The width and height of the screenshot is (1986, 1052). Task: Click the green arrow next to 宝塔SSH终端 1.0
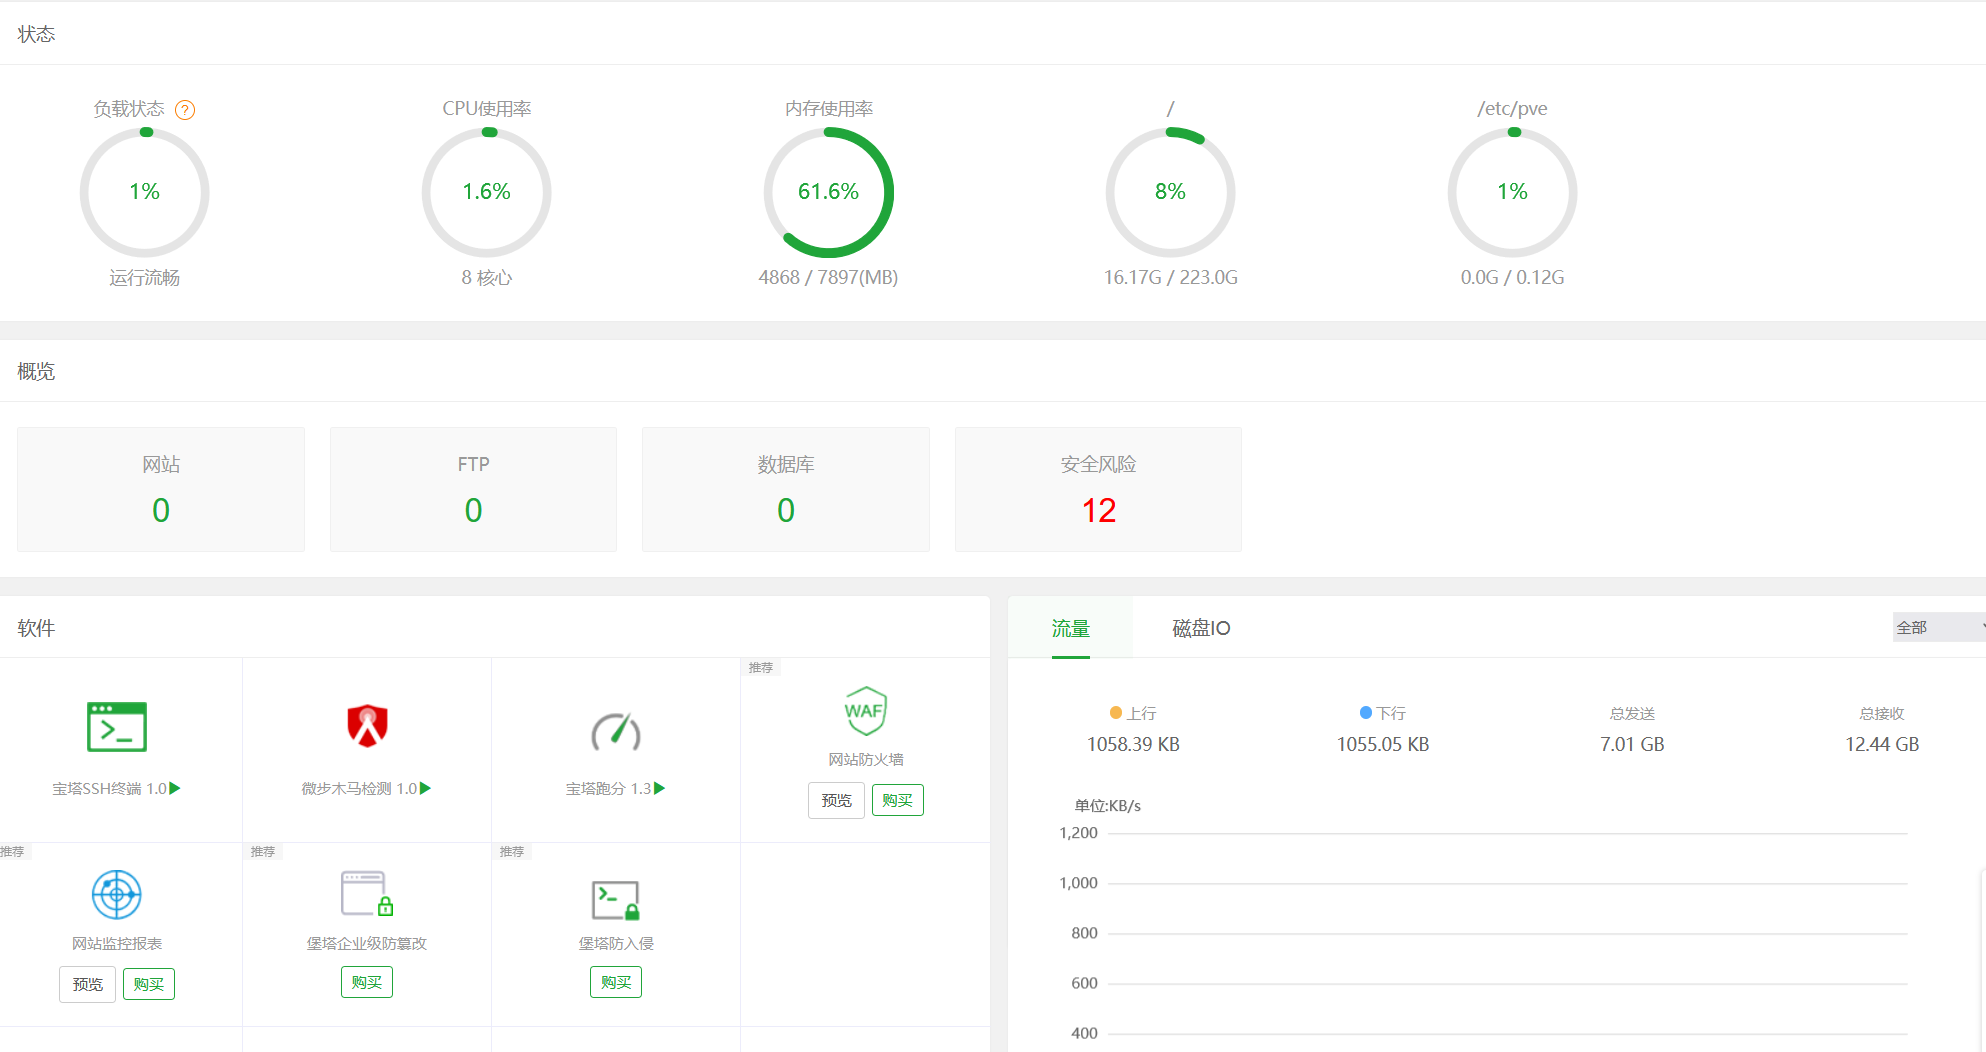(175, 788)
